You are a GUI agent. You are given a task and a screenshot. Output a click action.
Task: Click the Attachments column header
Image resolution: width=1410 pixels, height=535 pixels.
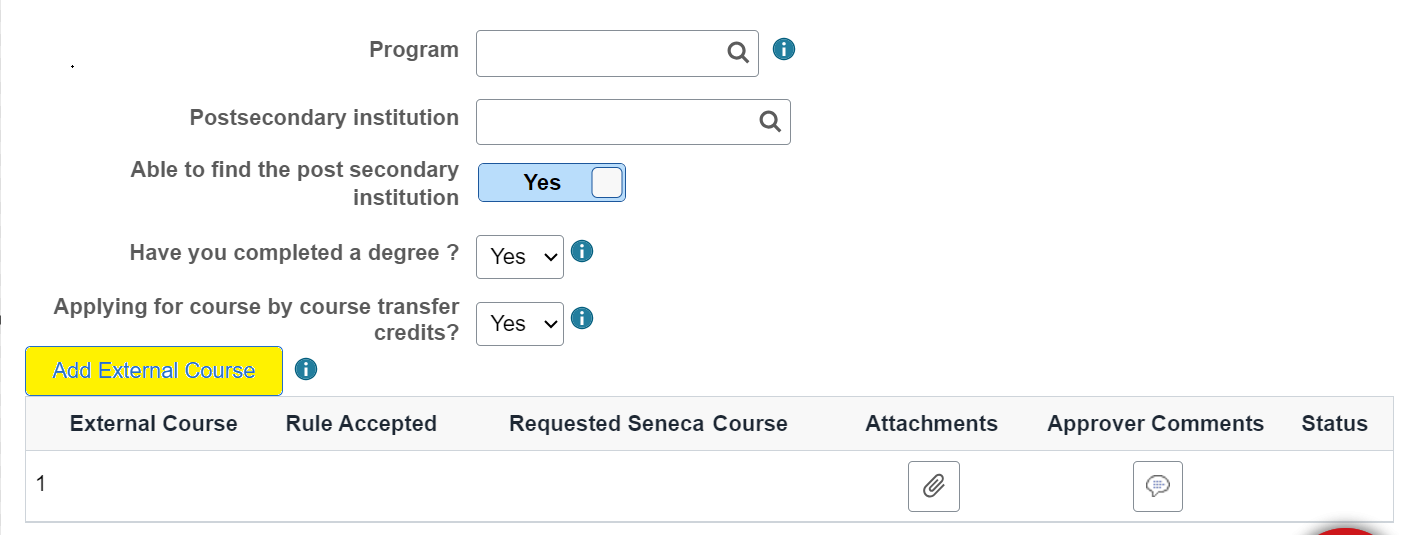[x=931, y=424]
